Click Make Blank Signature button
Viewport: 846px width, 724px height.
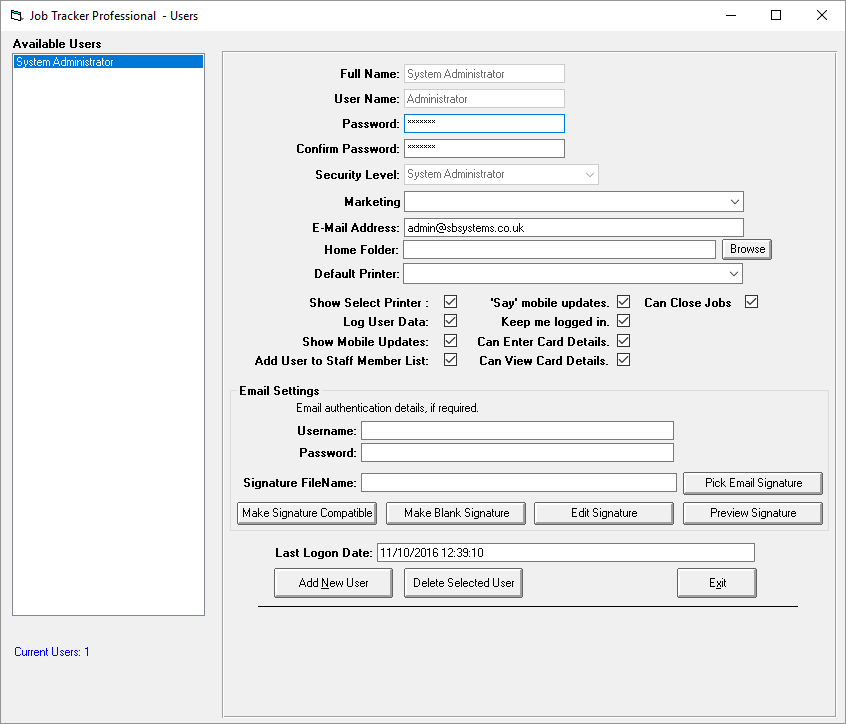coord(456,513)
